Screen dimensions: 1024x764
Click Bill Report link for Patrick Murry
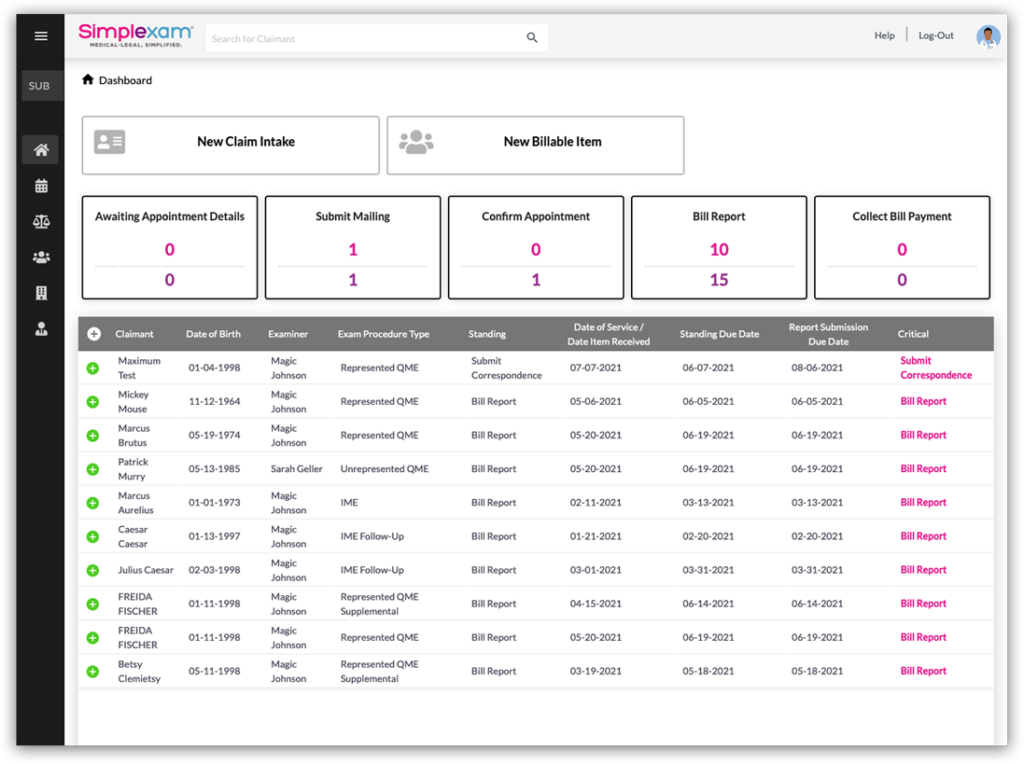[923, 469]
